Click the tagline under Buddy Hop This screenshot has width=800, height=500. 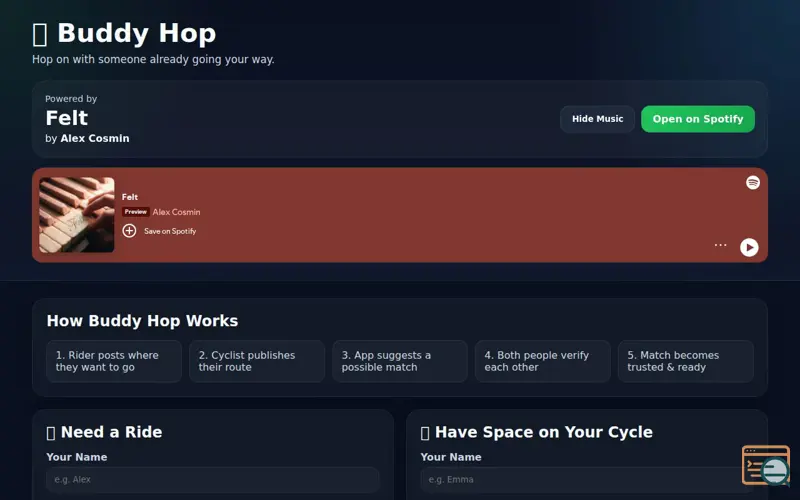[x=153, y=59]
